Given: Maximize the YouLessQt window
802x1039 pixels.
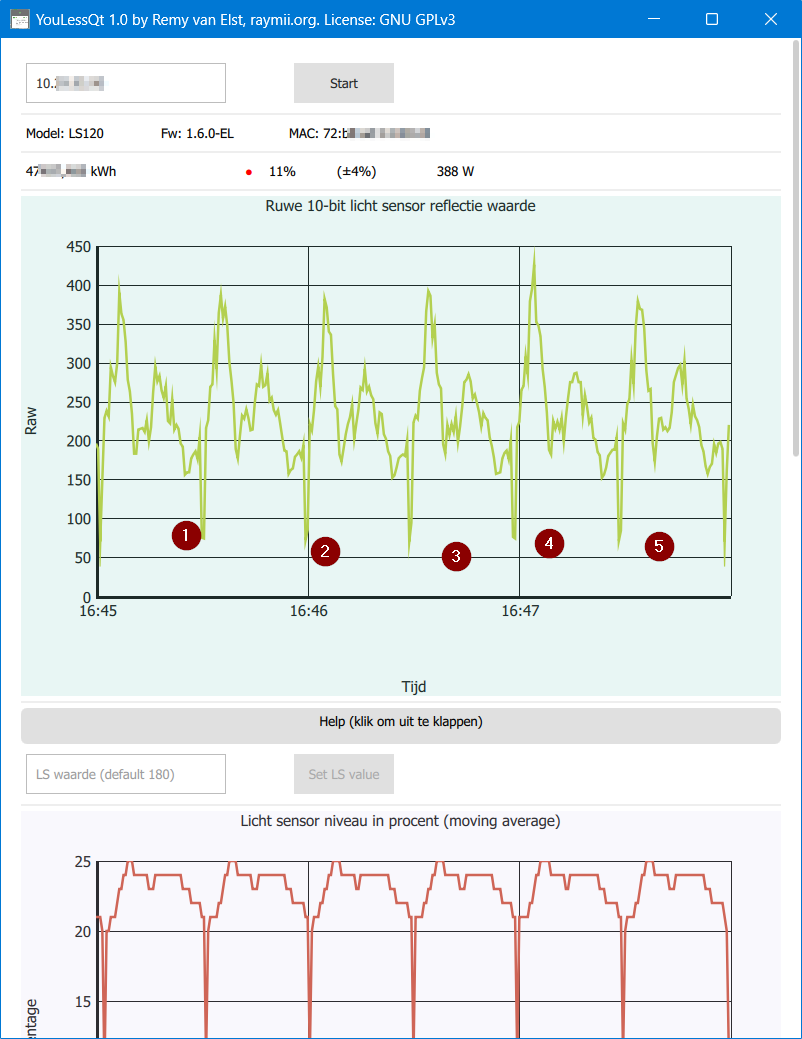Looking at the screenshot, I should [x=712, y=19].
